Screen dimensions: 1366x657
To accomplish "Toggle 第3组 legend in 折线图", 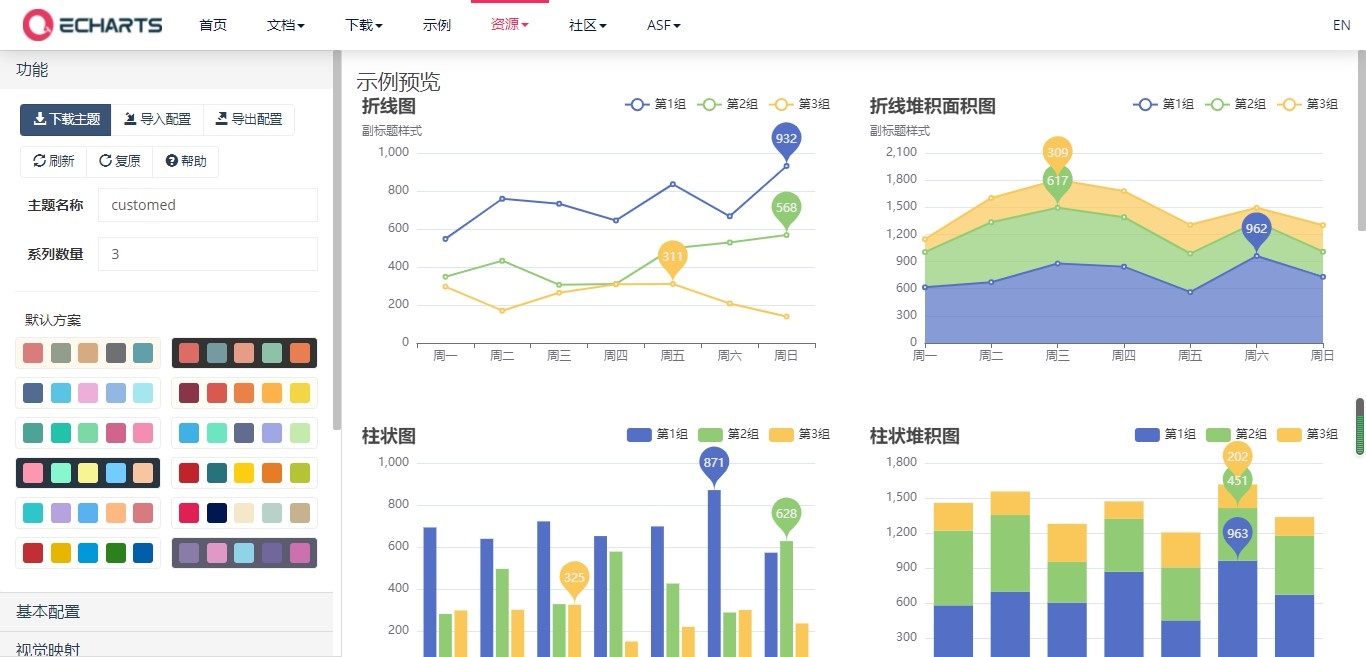I will click(800, 104).
